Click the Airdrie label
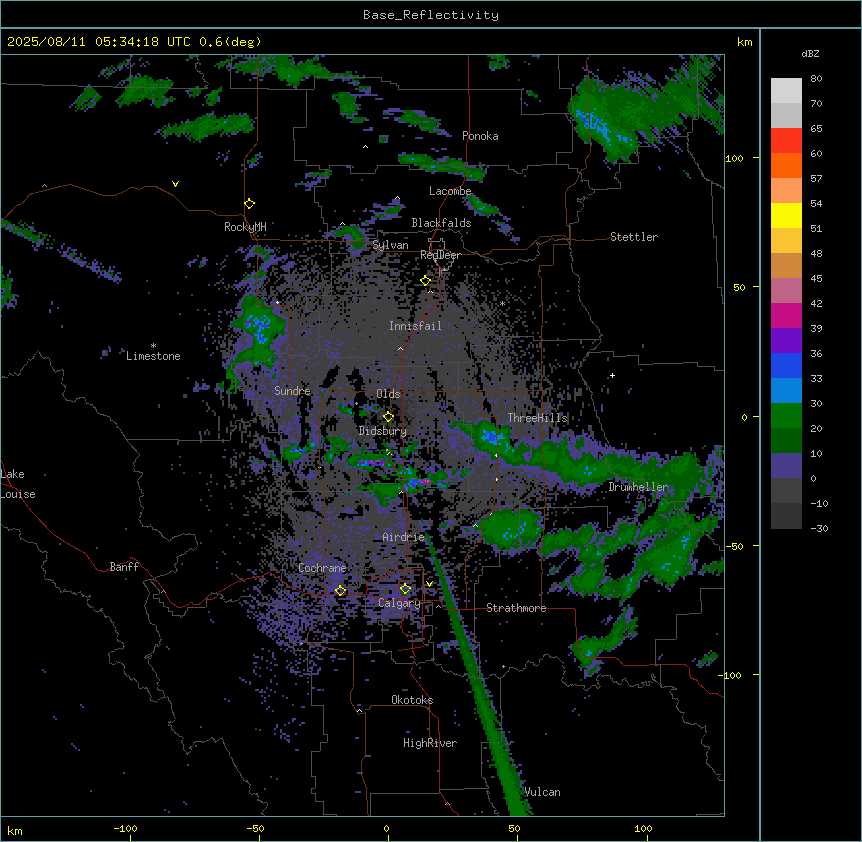The image size is (862, 842). click(x=404, y=537)
